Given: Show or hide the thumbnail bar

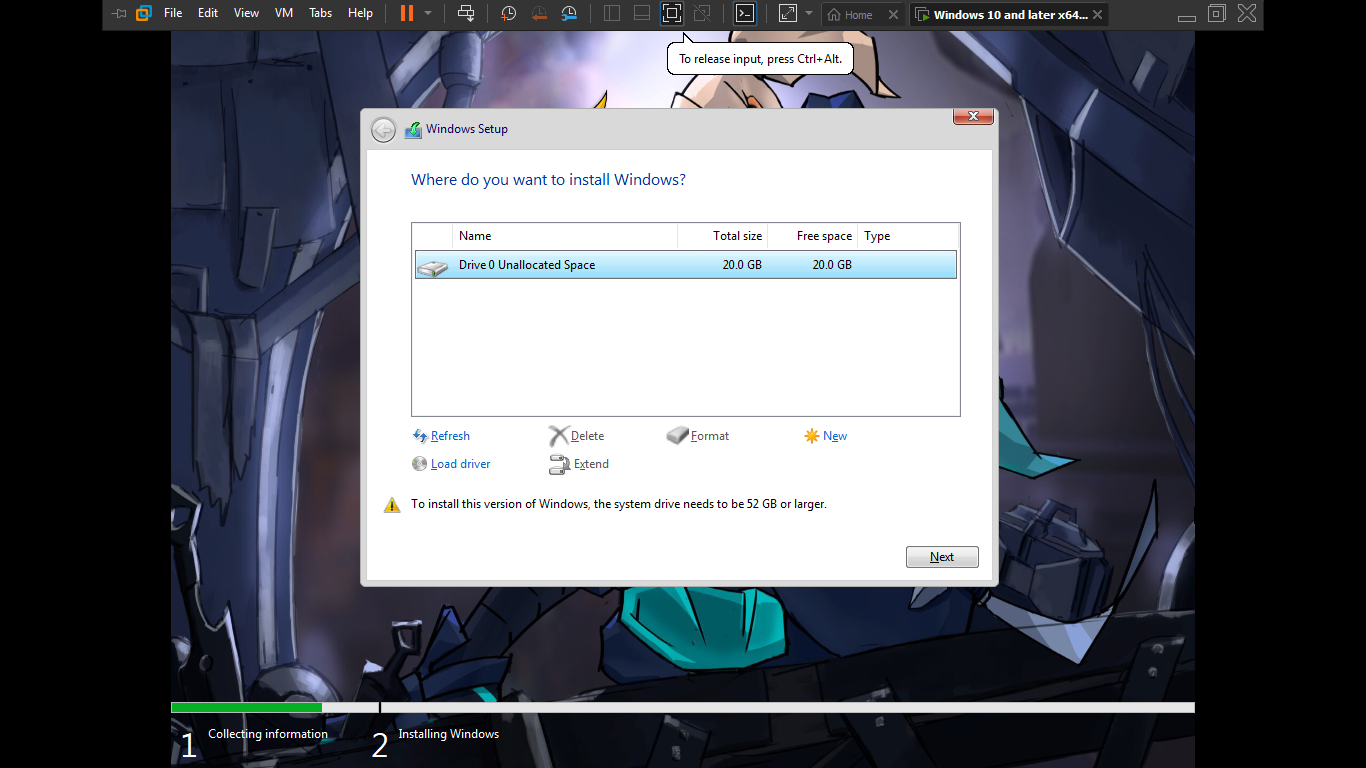Looking at the screenshot, I should (642, 14).
